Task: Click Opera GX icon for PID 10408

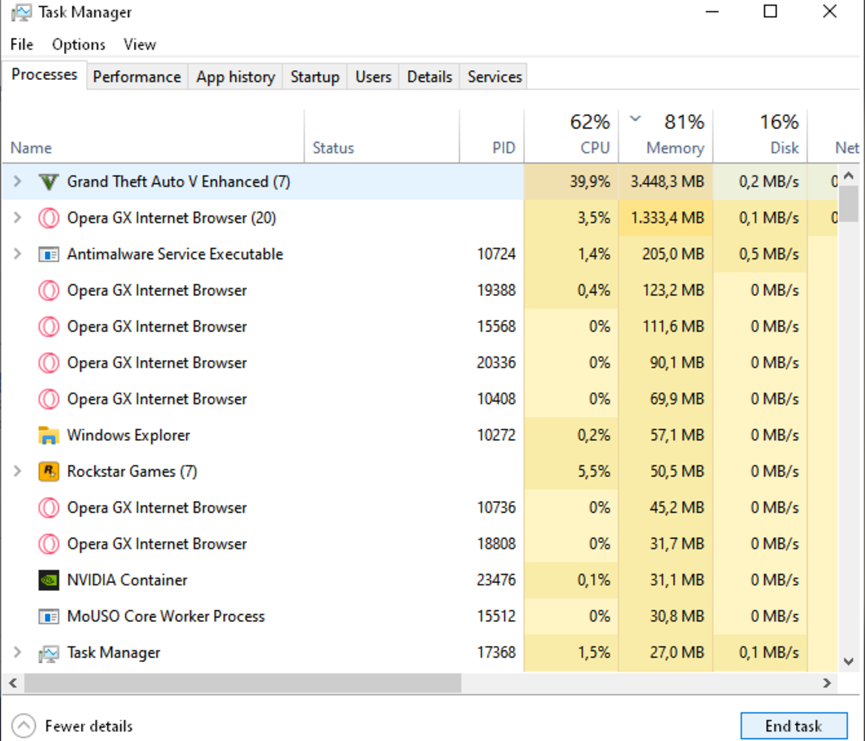Action: (49, 399)
